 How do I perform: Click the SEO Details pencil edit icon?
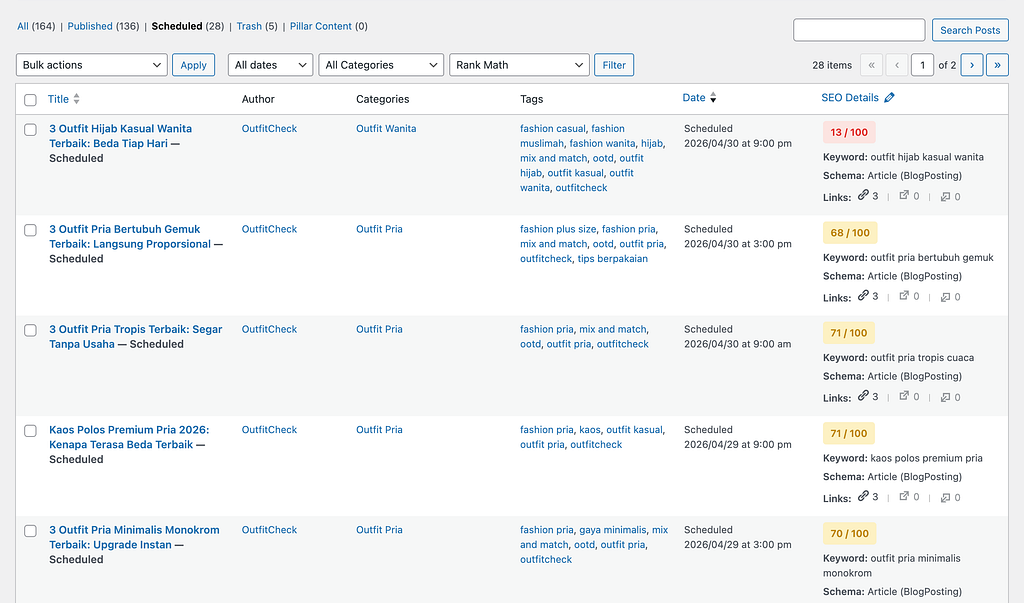[x=889, y=97]
